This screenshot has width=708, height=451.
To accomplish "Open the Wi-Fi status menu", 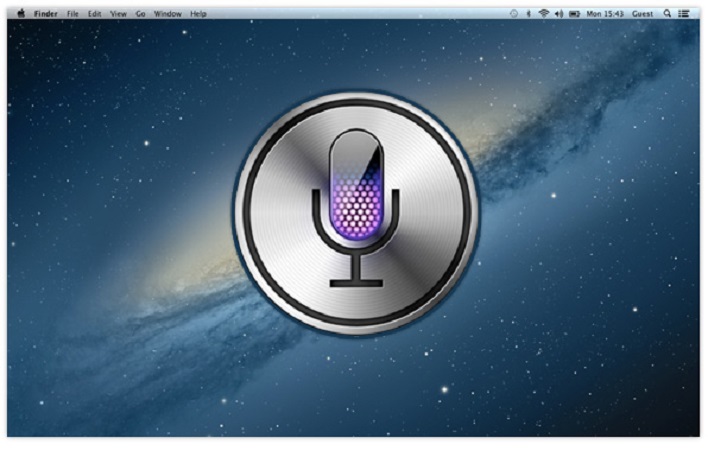I will coord(544,14).
